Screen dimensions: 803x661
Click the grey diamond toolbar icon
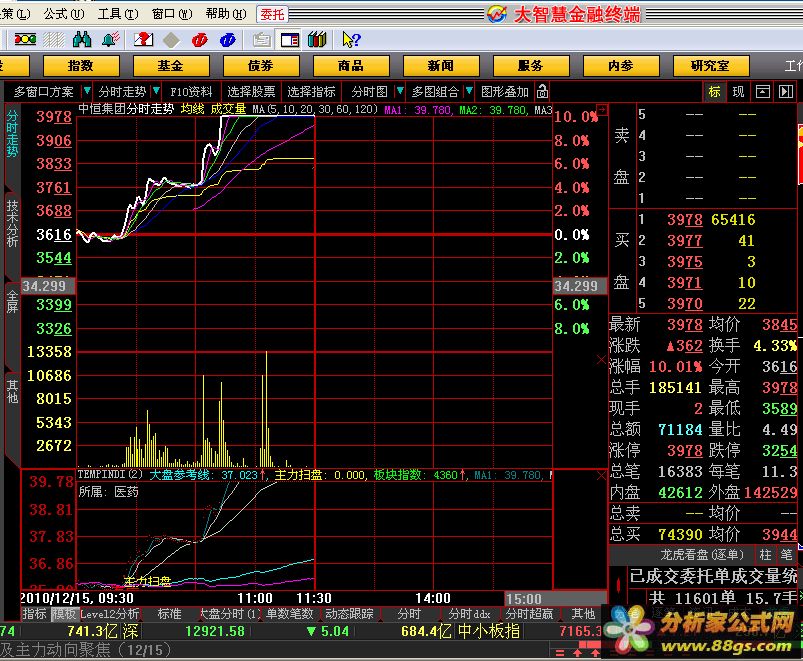coord(171,40)
